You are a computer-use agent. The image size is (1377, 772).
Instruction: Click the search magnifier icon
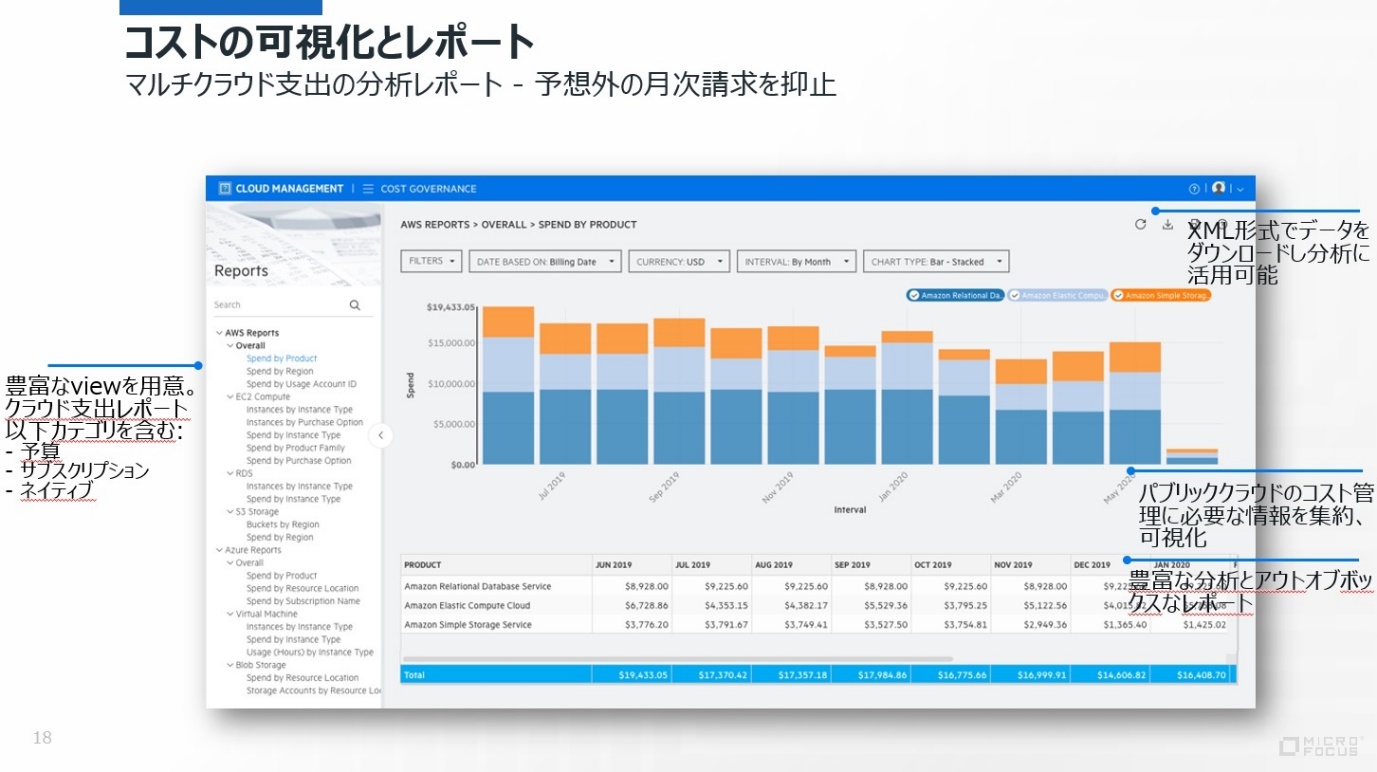click(354, 305)
